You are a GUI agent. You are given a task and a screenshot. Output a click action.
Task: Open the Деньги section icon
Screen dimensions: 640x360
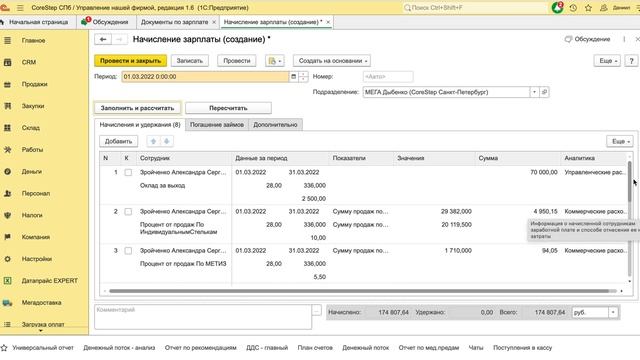[x=7, y=171]
